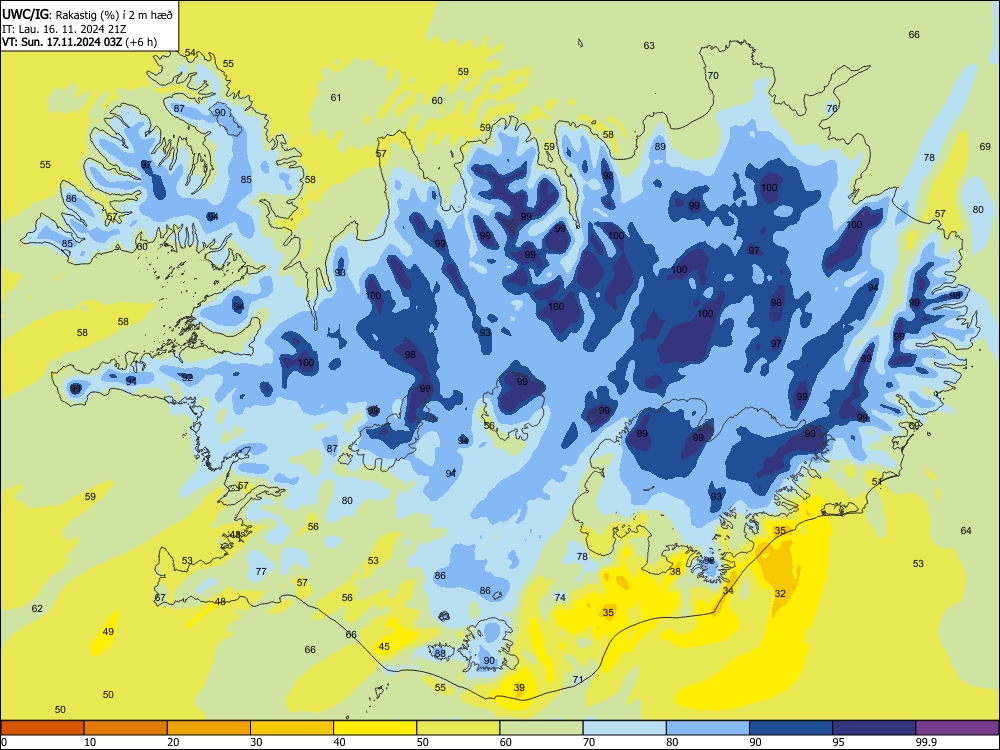The height and width of the screenshot is (750, 1000).
Task: Click the map value '39' at the south coast
Action: pyautogui.click(x=519, y=688)
